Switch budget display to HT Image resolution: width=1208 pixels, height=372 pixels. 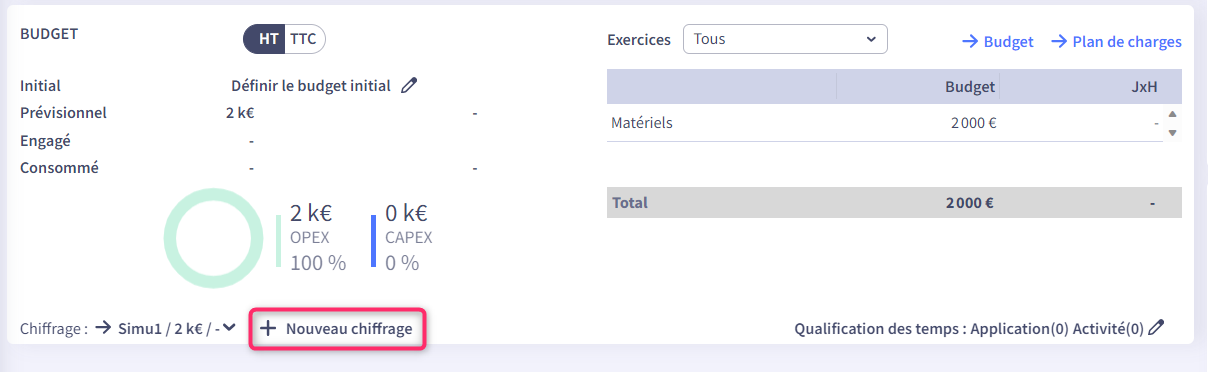(x=268, y=39)
